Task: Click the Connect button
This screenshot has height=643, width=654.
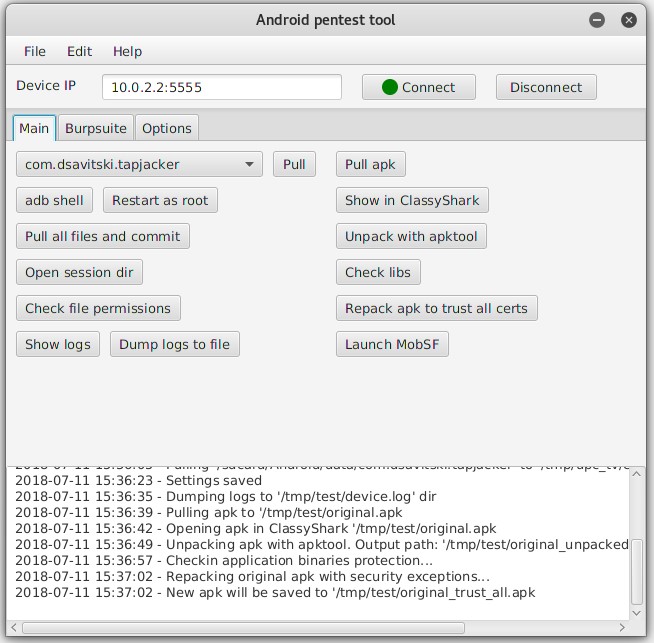Action: pyautogui.click(x=419, y=87)
